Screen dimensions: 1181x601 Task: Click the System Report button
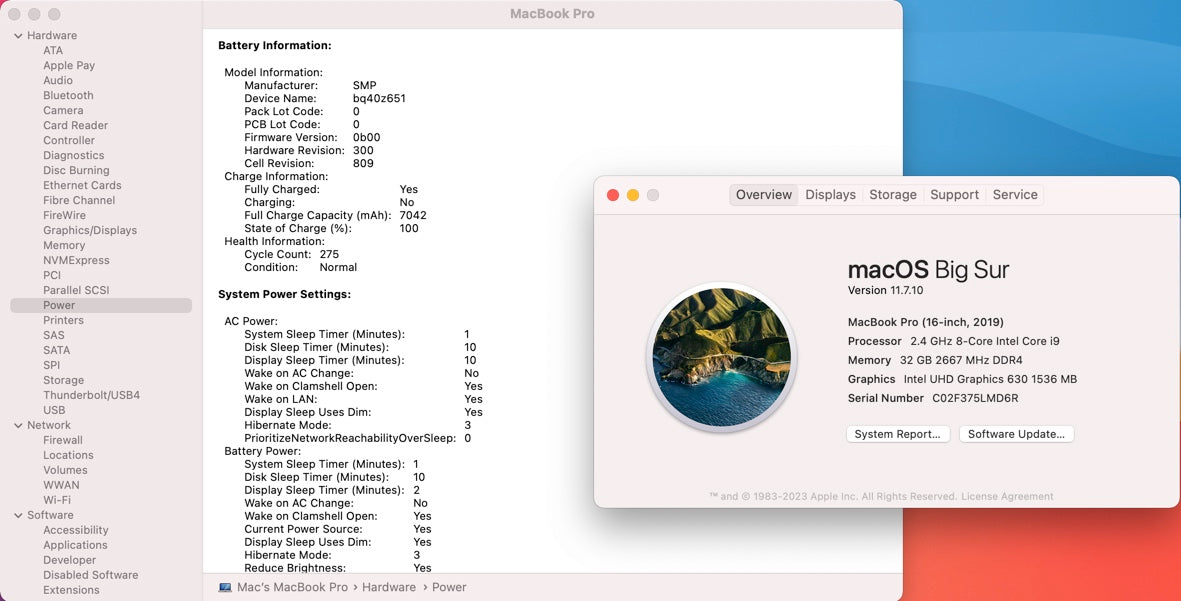897,434
